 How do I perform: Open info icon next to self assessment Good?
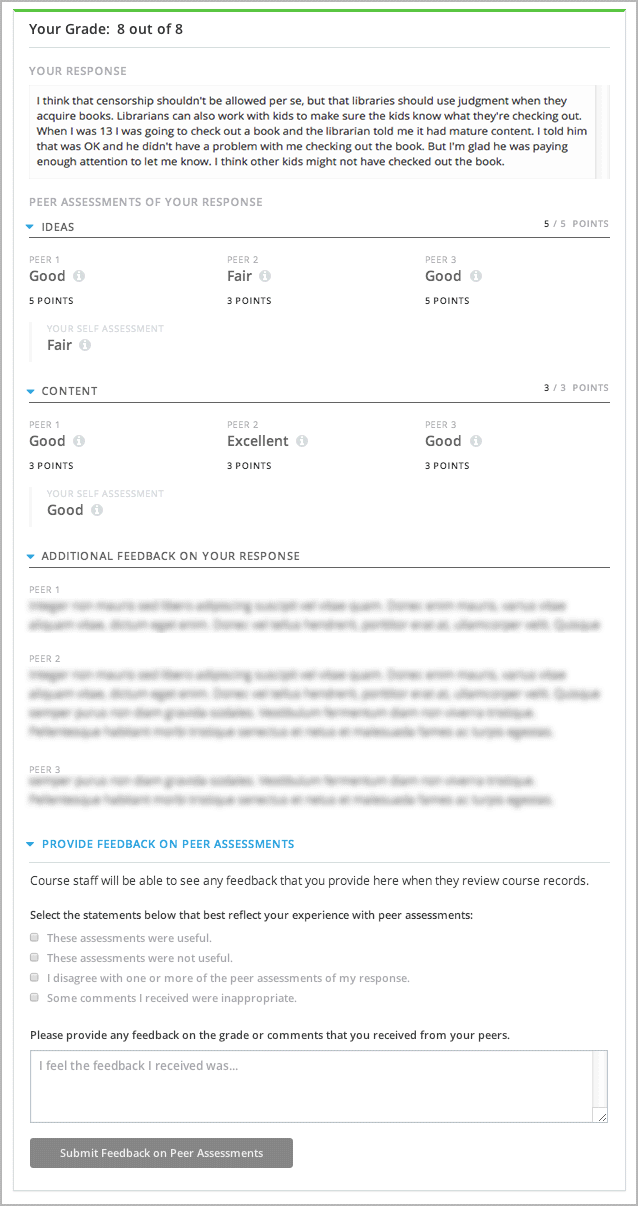(97, 511)
